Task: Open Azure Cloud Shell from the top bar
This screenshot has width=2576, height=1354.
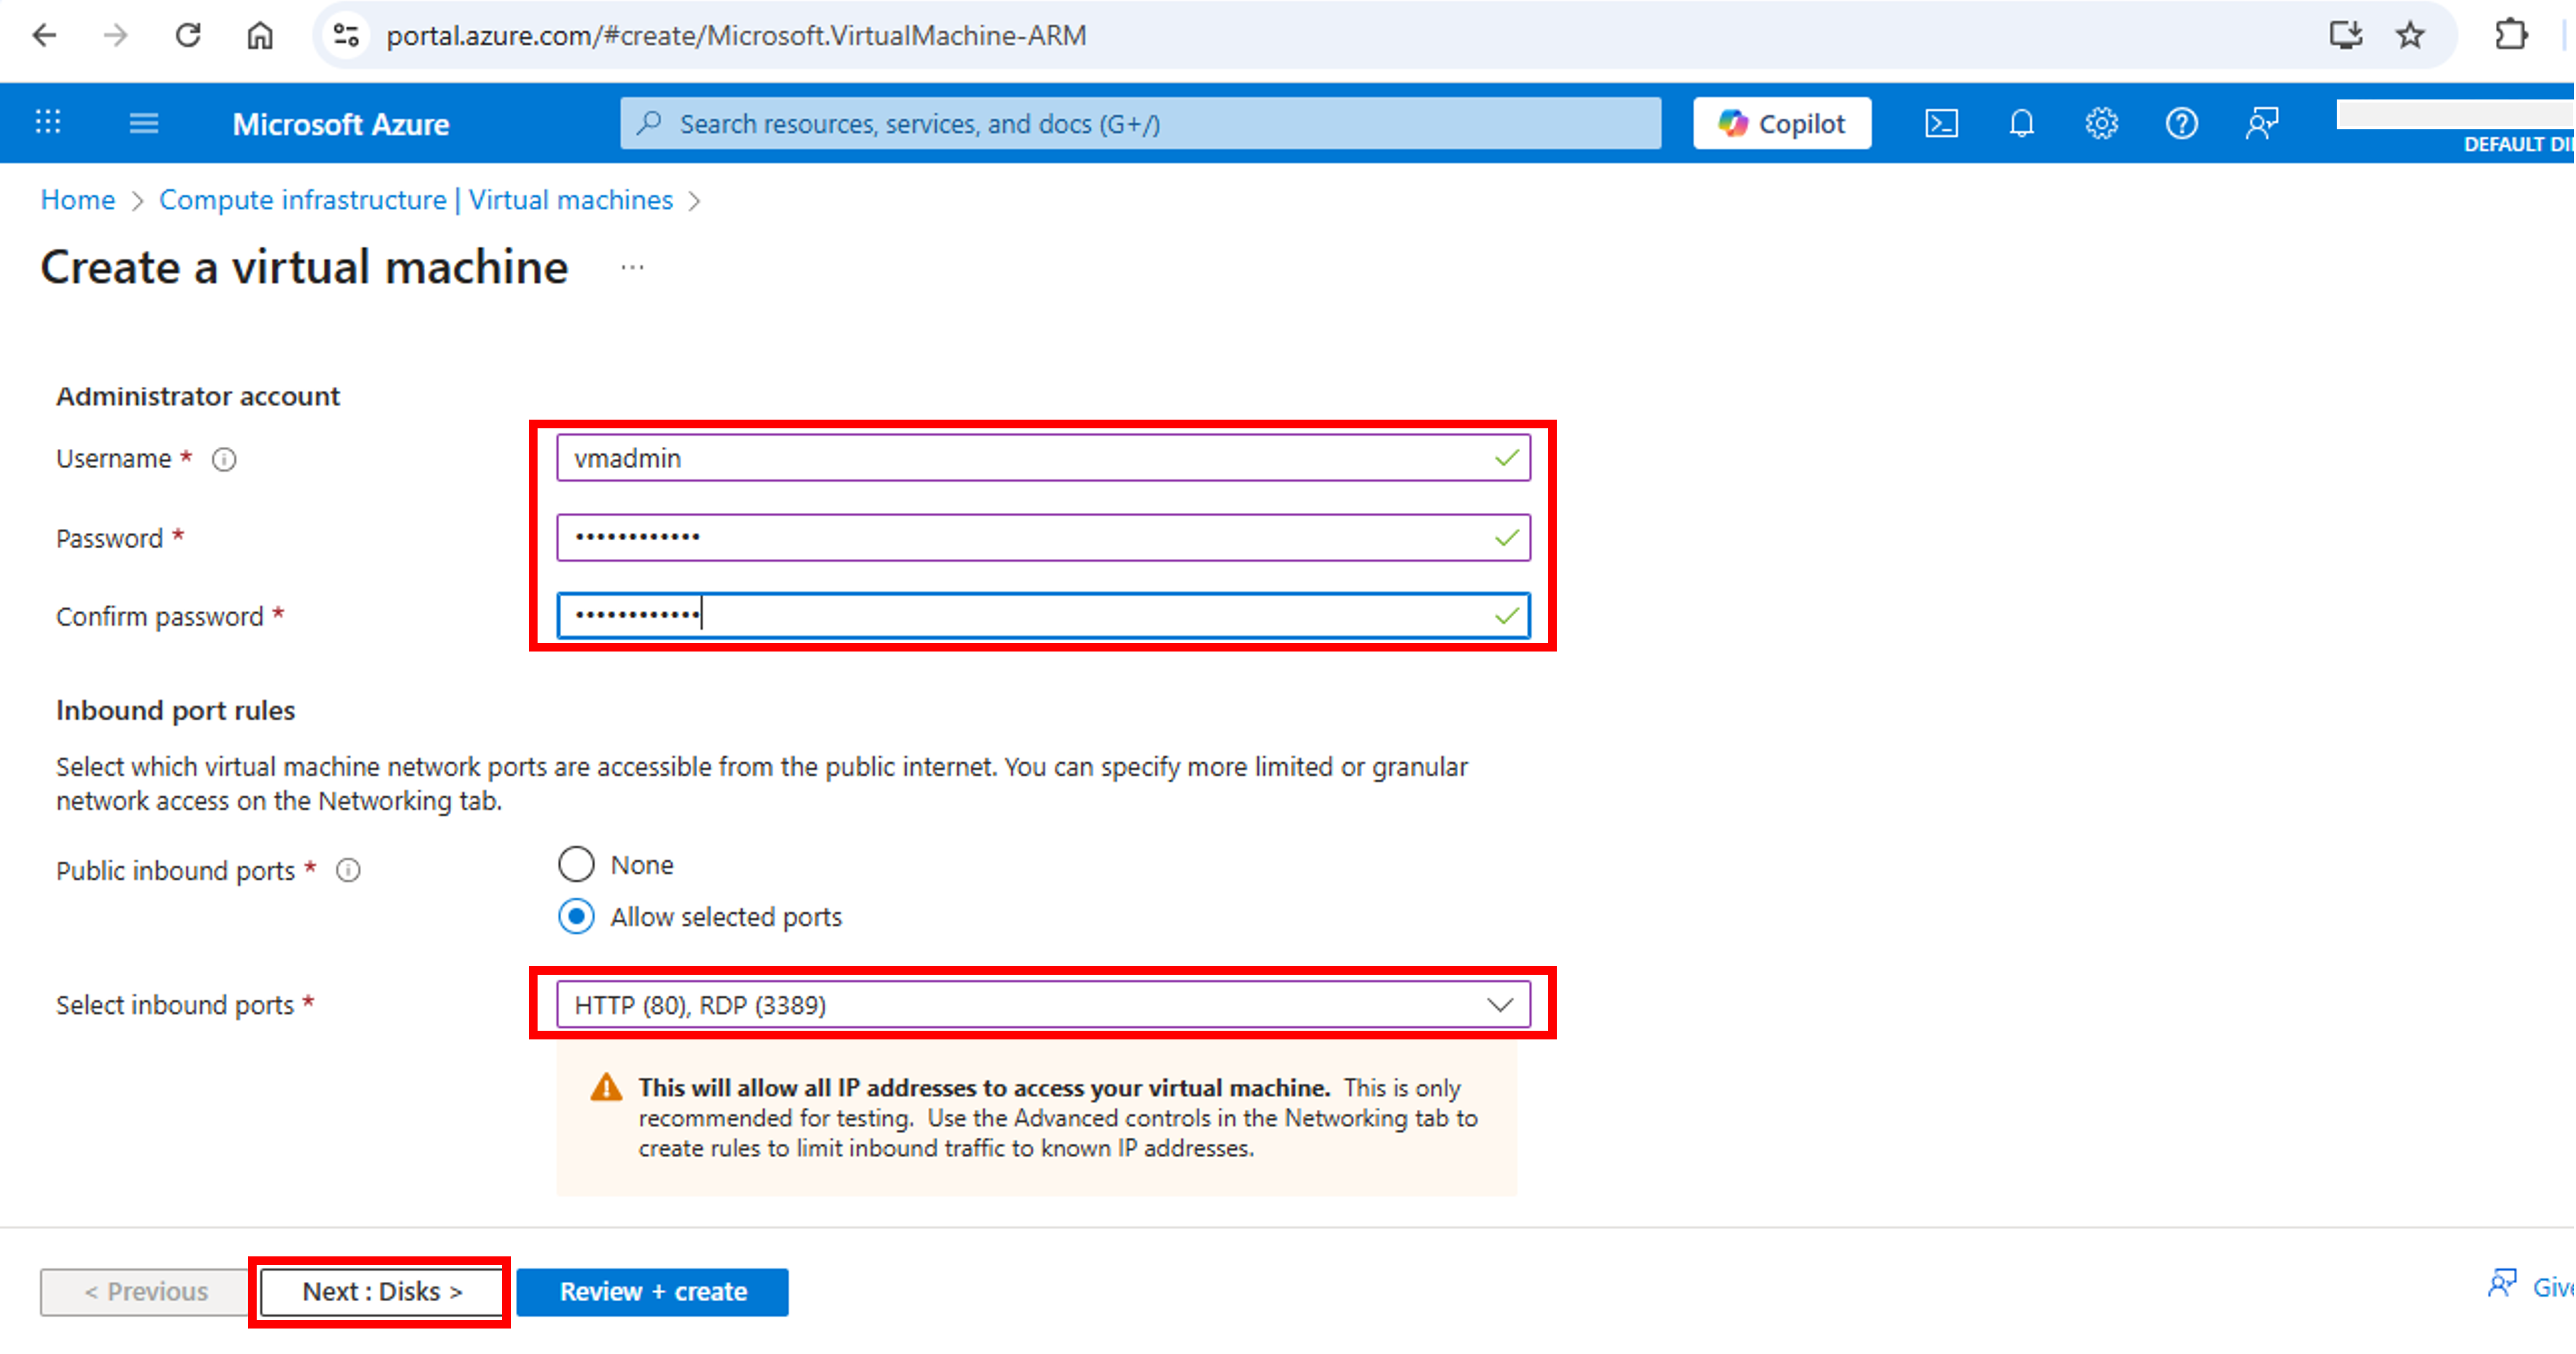Action: click(x=1941, y=123)
